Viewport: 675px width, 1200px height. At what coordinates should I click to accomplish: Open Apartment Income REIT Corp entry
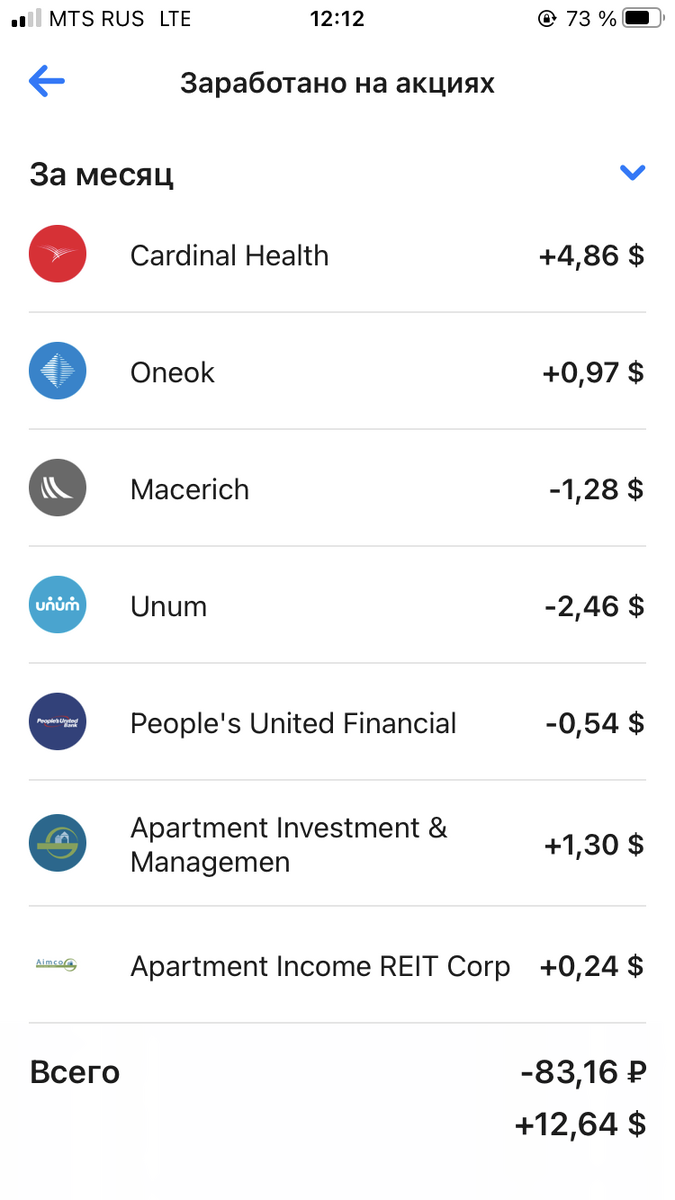(x=337, y=965)
